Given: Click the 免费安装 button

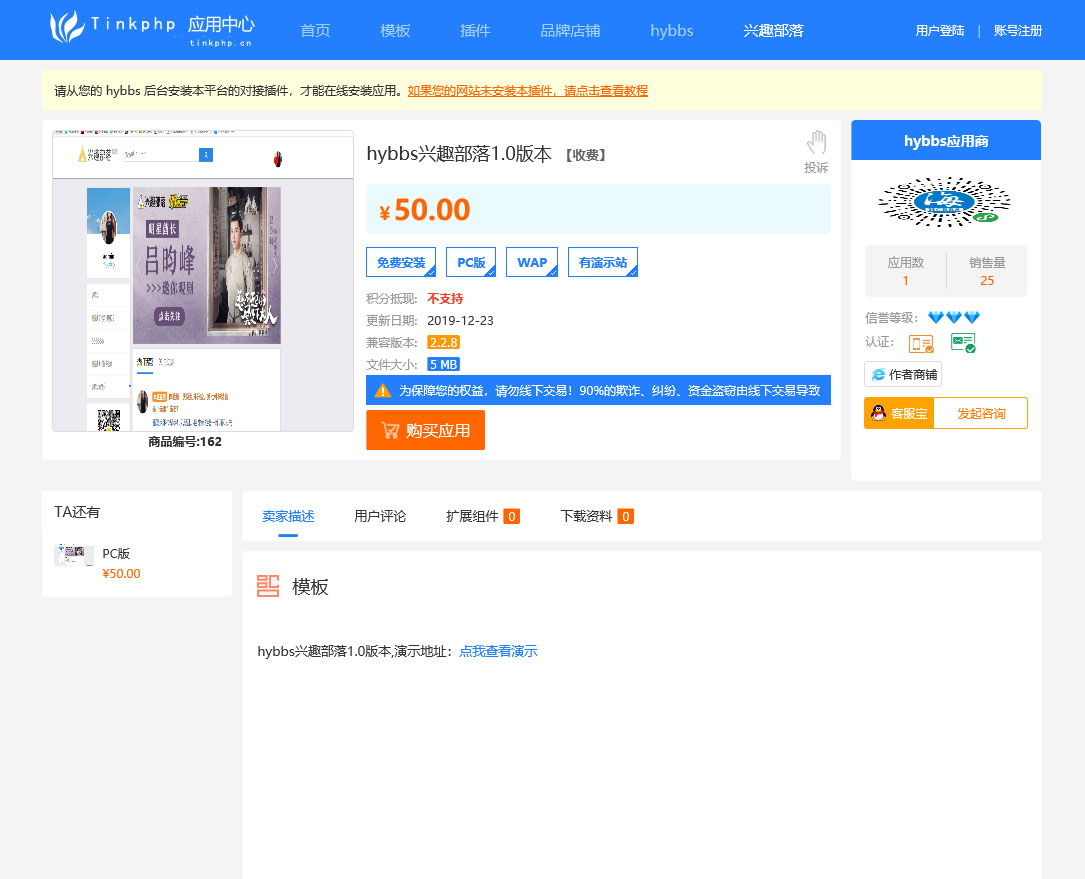Looking at the screenshot, I should (400, 262).
